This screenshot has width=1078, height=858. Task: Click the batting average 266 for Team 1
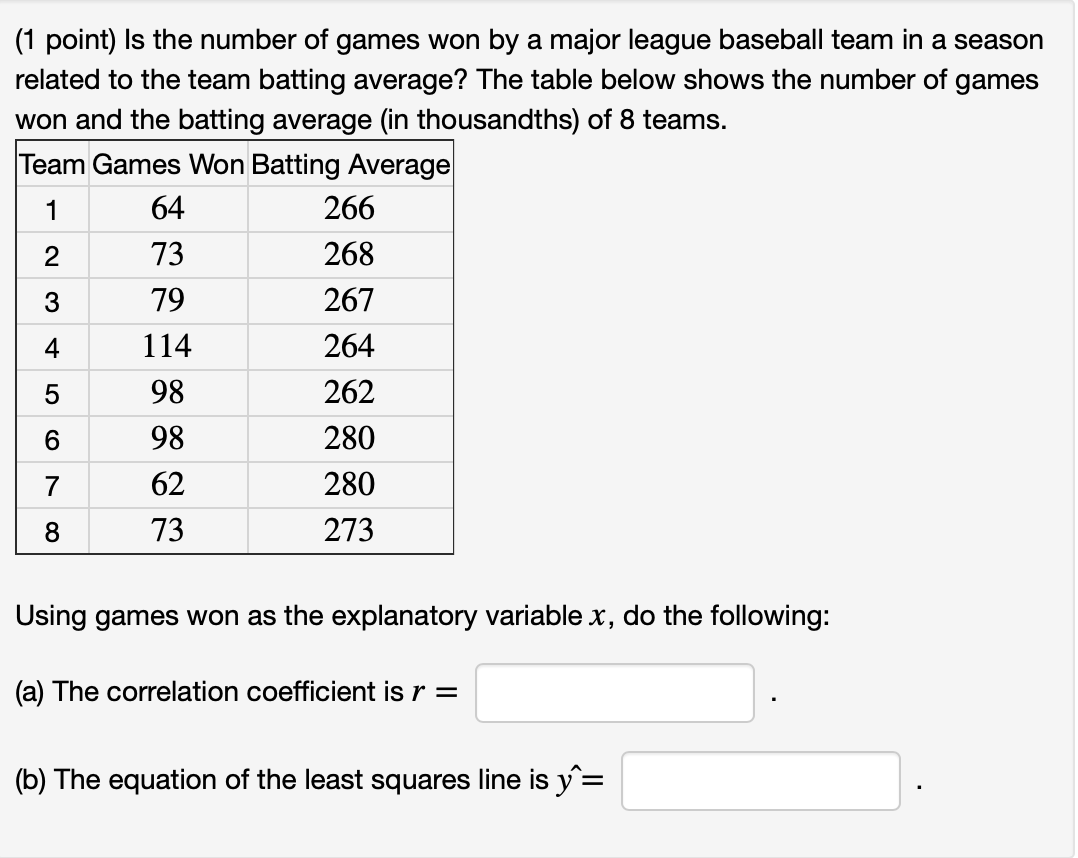[349, 209]
